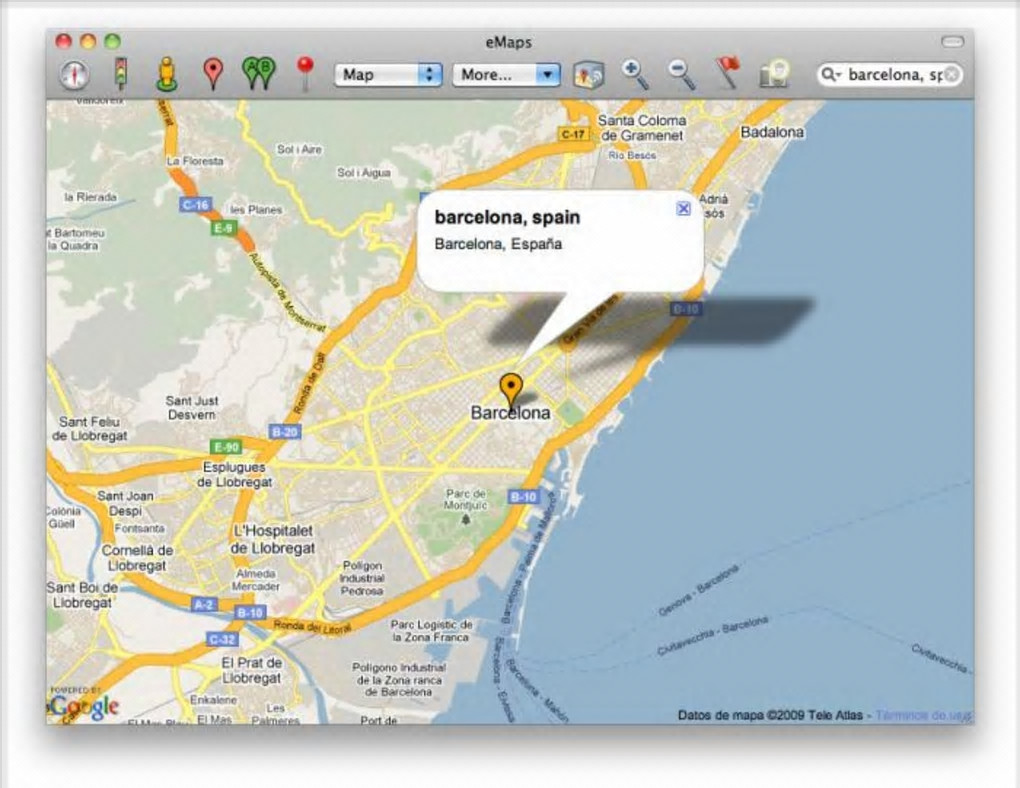Click the Sant Just Desvern label
This screenshot has height=788, width=1020.
[192, 408]
